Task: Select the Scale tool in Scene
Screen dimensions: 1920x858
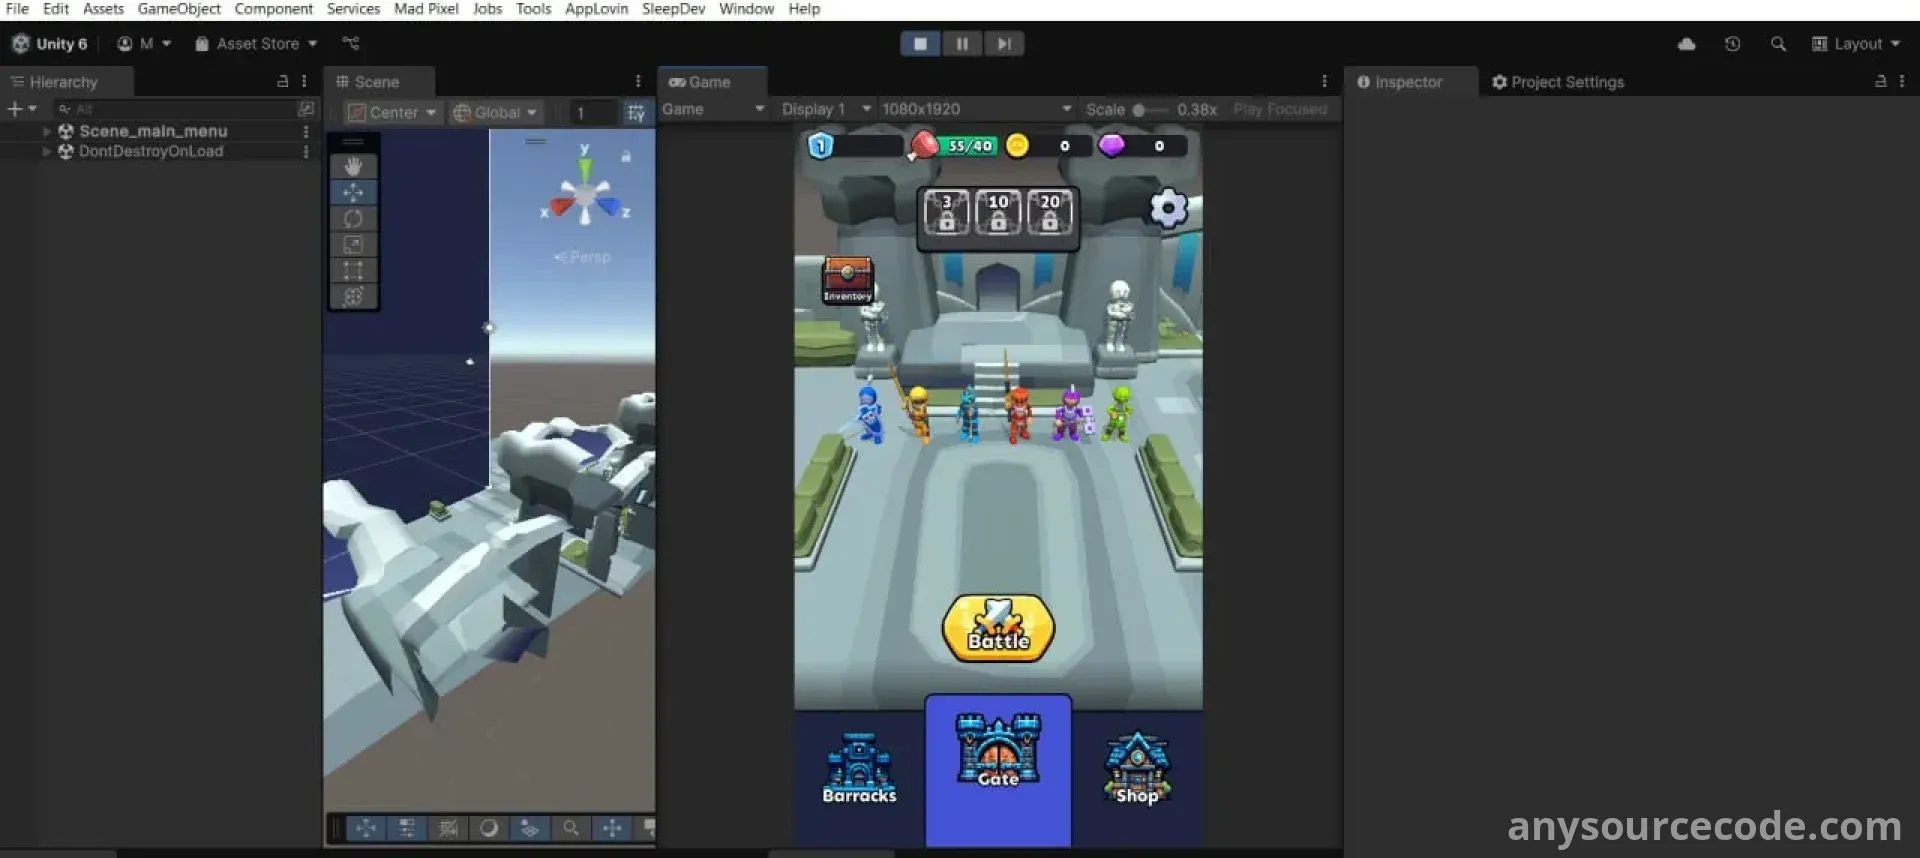Action: [353, 244]
